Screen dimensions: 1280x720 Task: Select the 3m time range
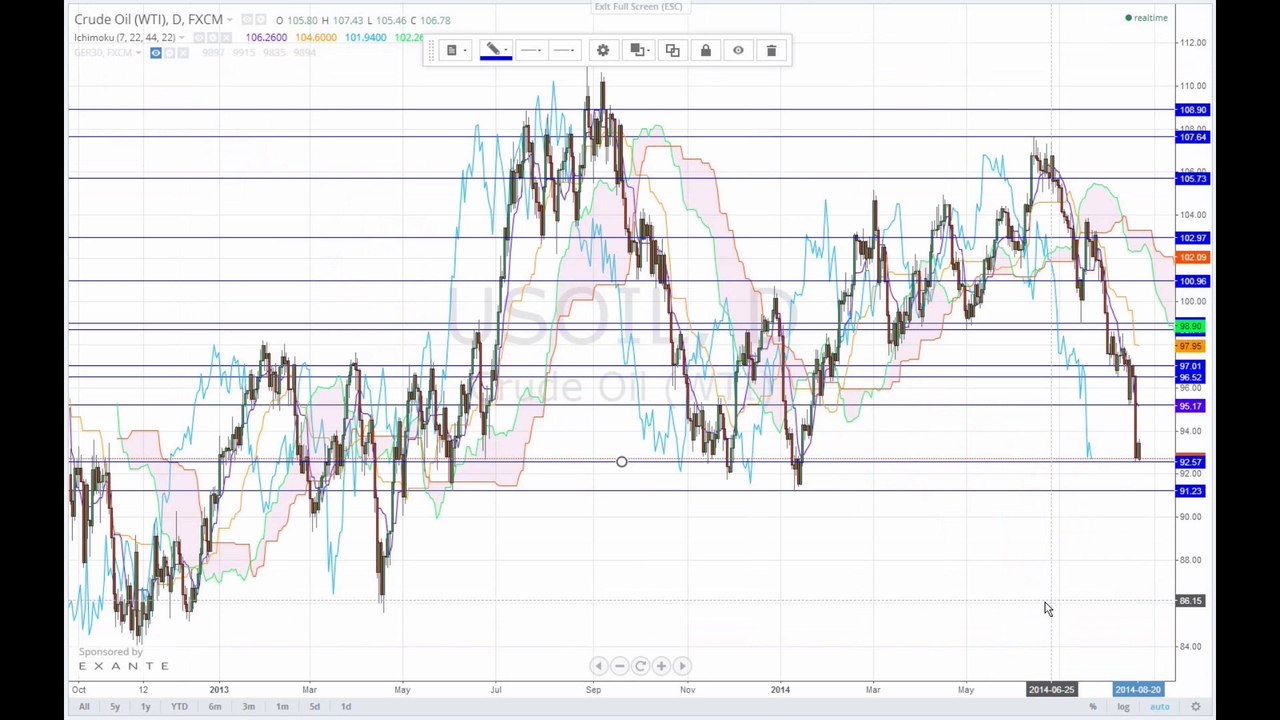pos(249,707)
